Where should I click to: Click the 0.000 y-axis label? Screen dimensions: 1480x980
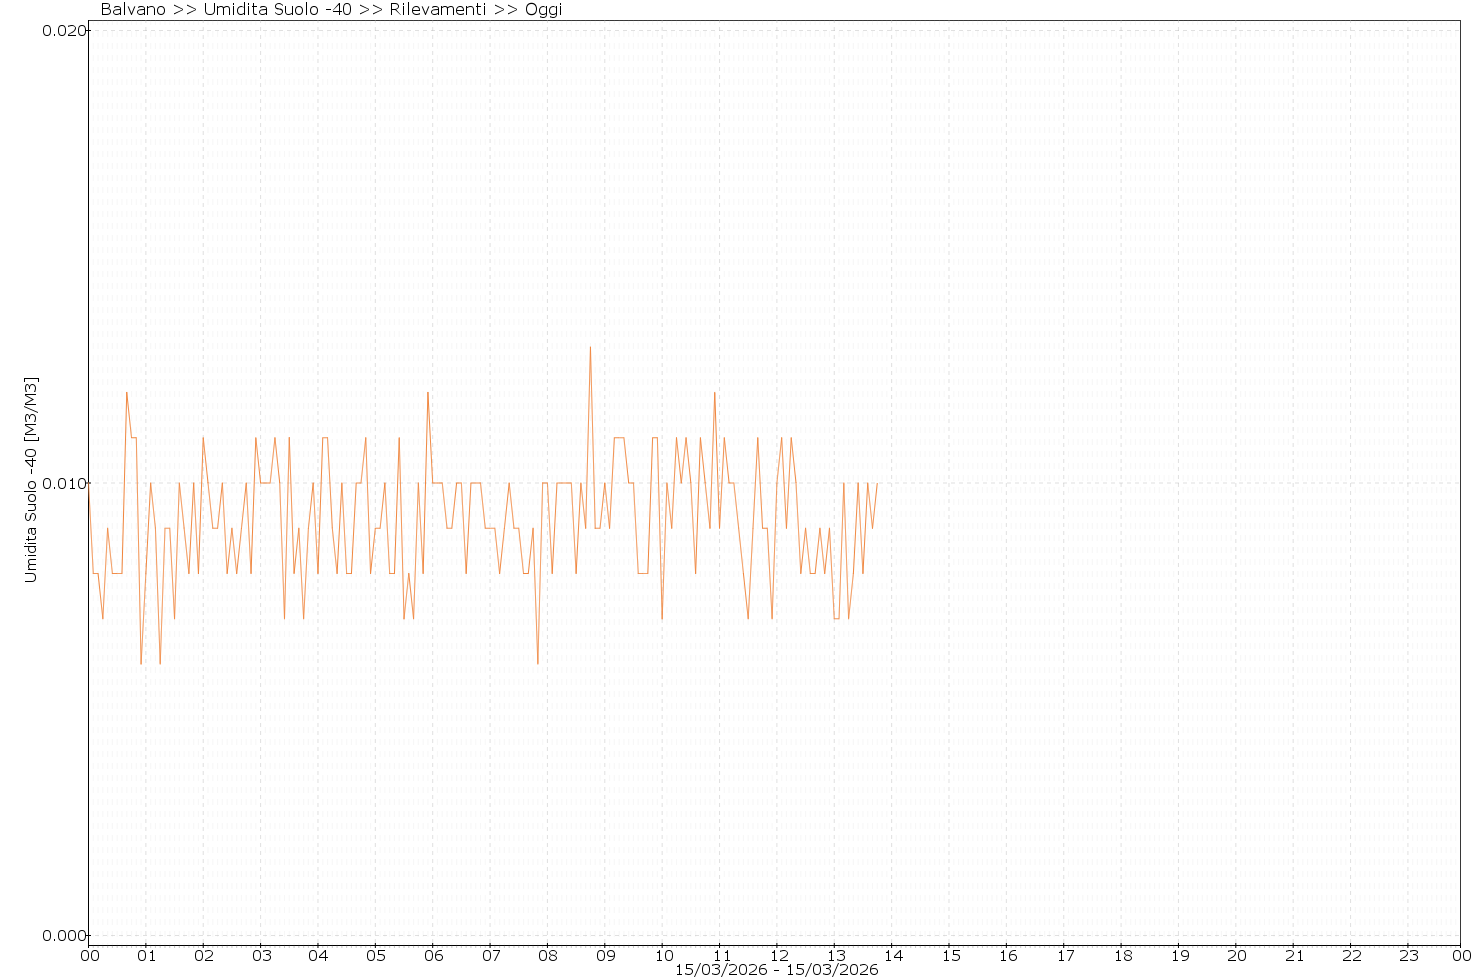(62, 936)
